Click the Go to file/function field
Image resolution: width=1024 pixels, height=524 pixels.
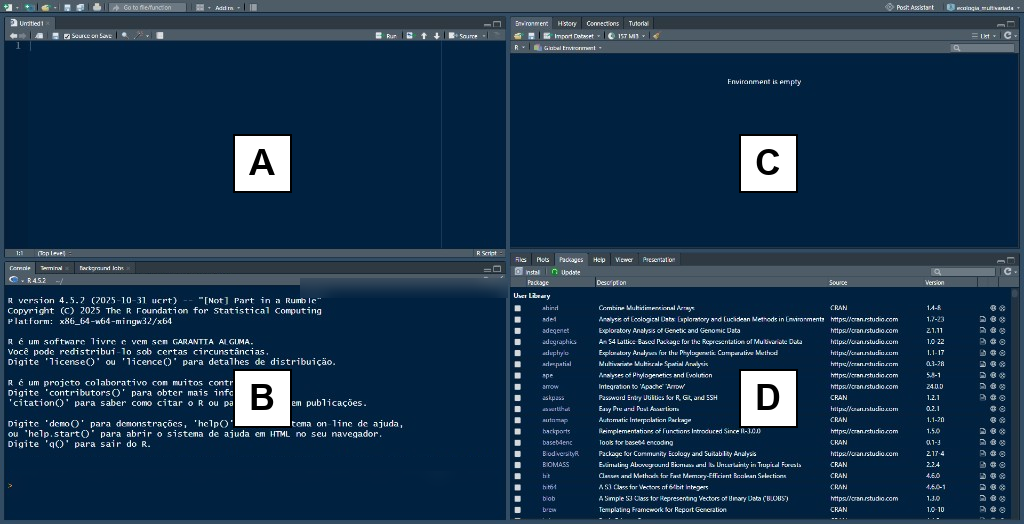point(147,7)
